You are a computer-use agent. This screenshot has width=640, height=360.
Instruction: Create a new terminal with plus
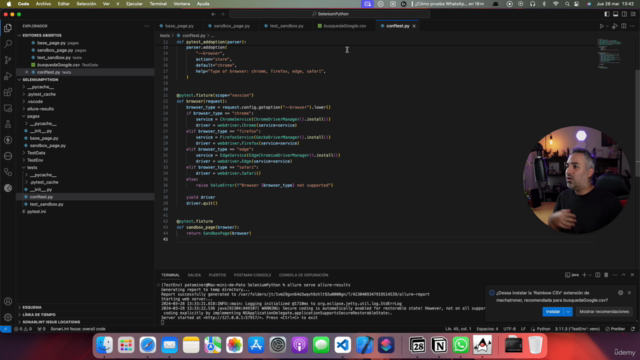[584, 275]
